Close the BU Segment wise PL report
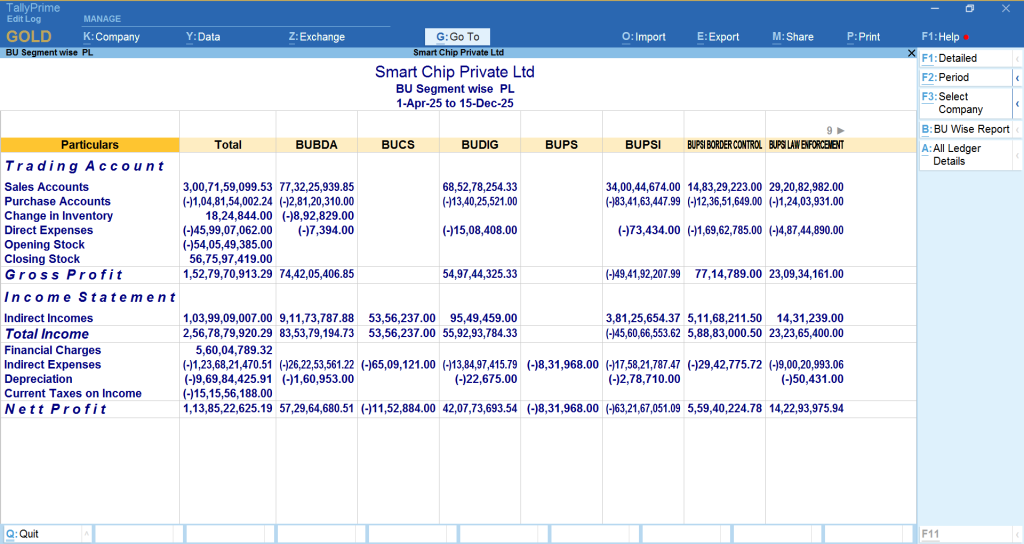This screenshot has height=544, width=1024. tap(911, 52)
